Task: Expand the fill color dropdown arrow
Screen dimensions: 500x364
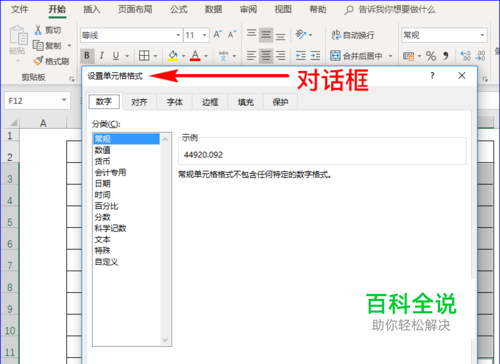Action: [183, 56]
